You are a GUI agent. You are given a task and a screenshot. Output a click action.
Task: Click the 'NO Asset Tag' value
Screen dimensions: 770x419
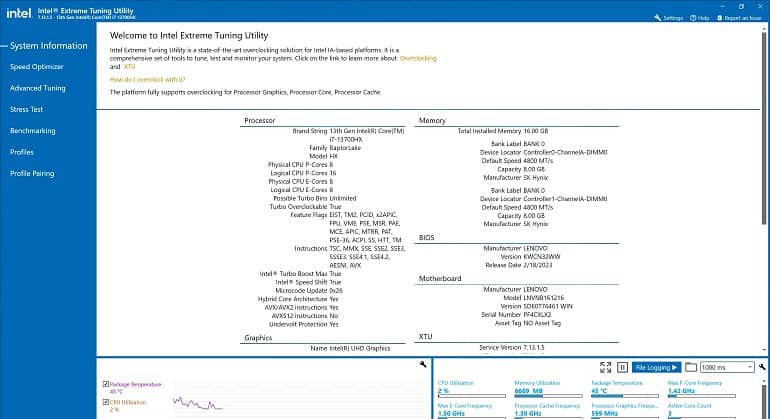pyautogui.click(x=542, y=323)
